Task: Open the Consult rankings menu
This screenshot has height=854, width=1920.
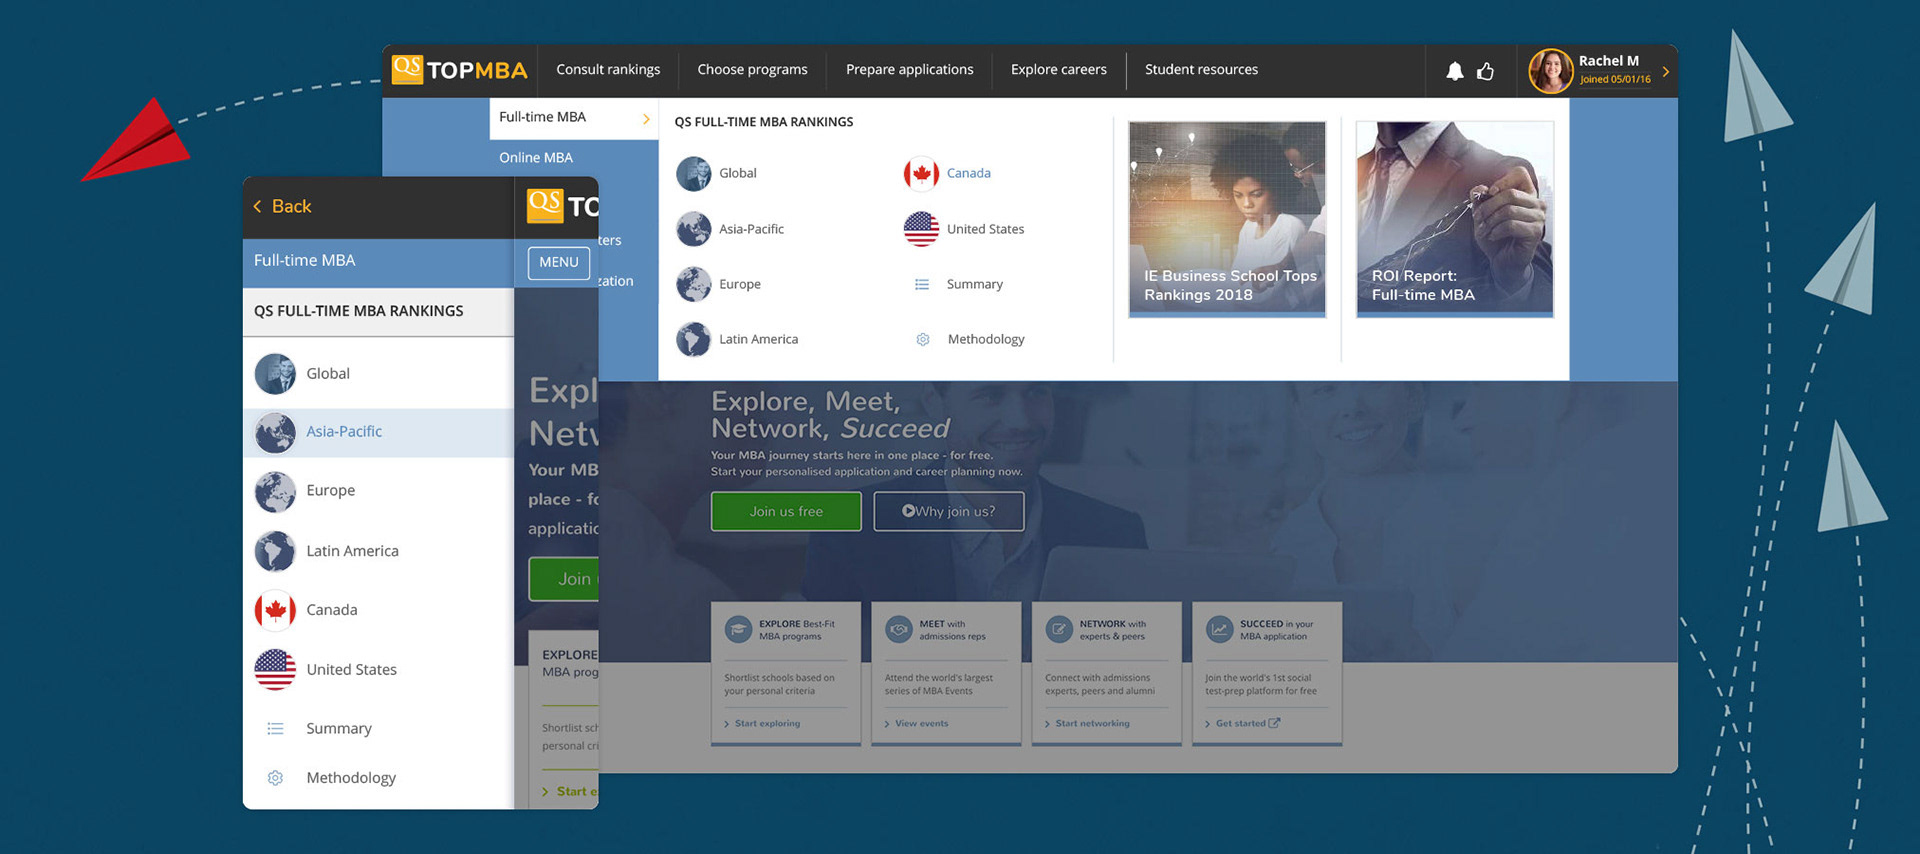Action: coord(608,70)
